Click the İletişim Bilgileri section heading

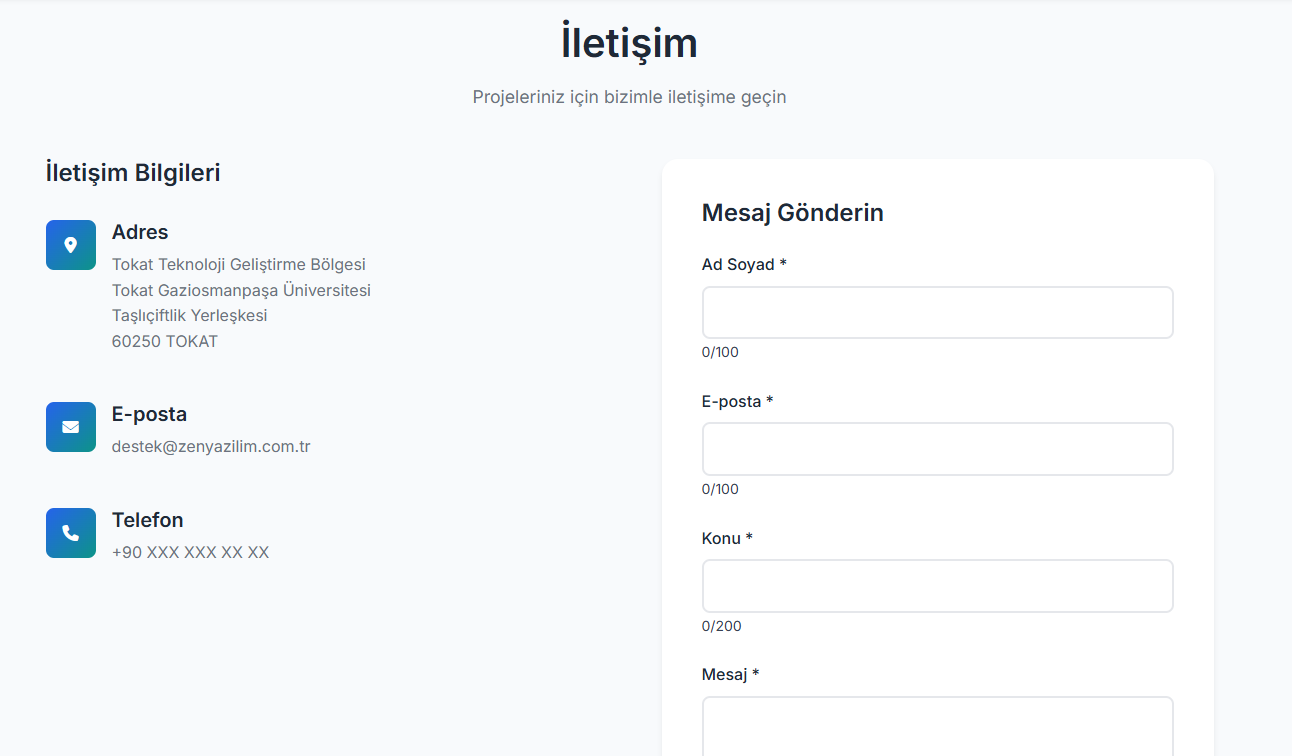pyautogui.click(x=133, y=173)
